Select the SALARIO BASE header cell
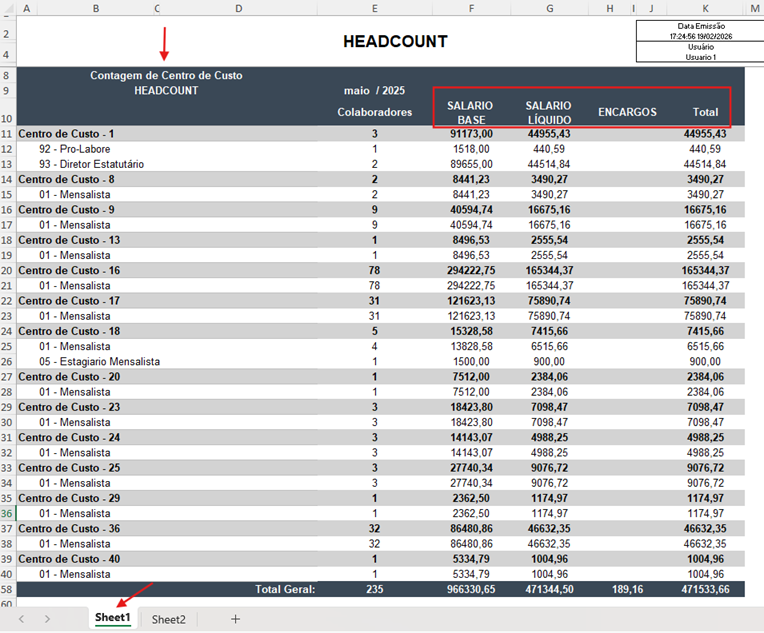Image resolution: width=764 pixels, height=633 pixels. pyautogui.click(x=470, y=113)
